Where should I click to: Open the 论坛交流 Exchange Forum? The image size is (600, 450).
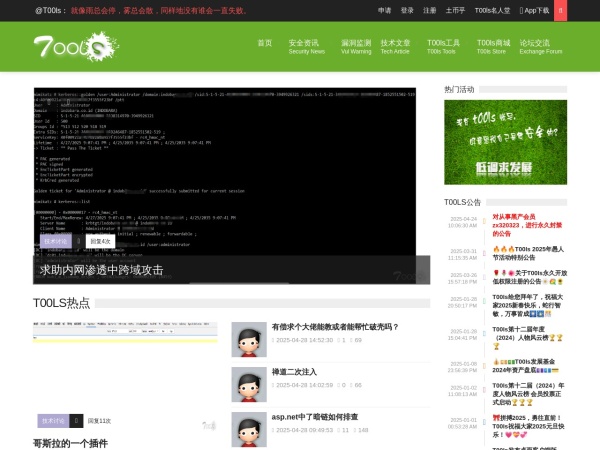(541, 47)
